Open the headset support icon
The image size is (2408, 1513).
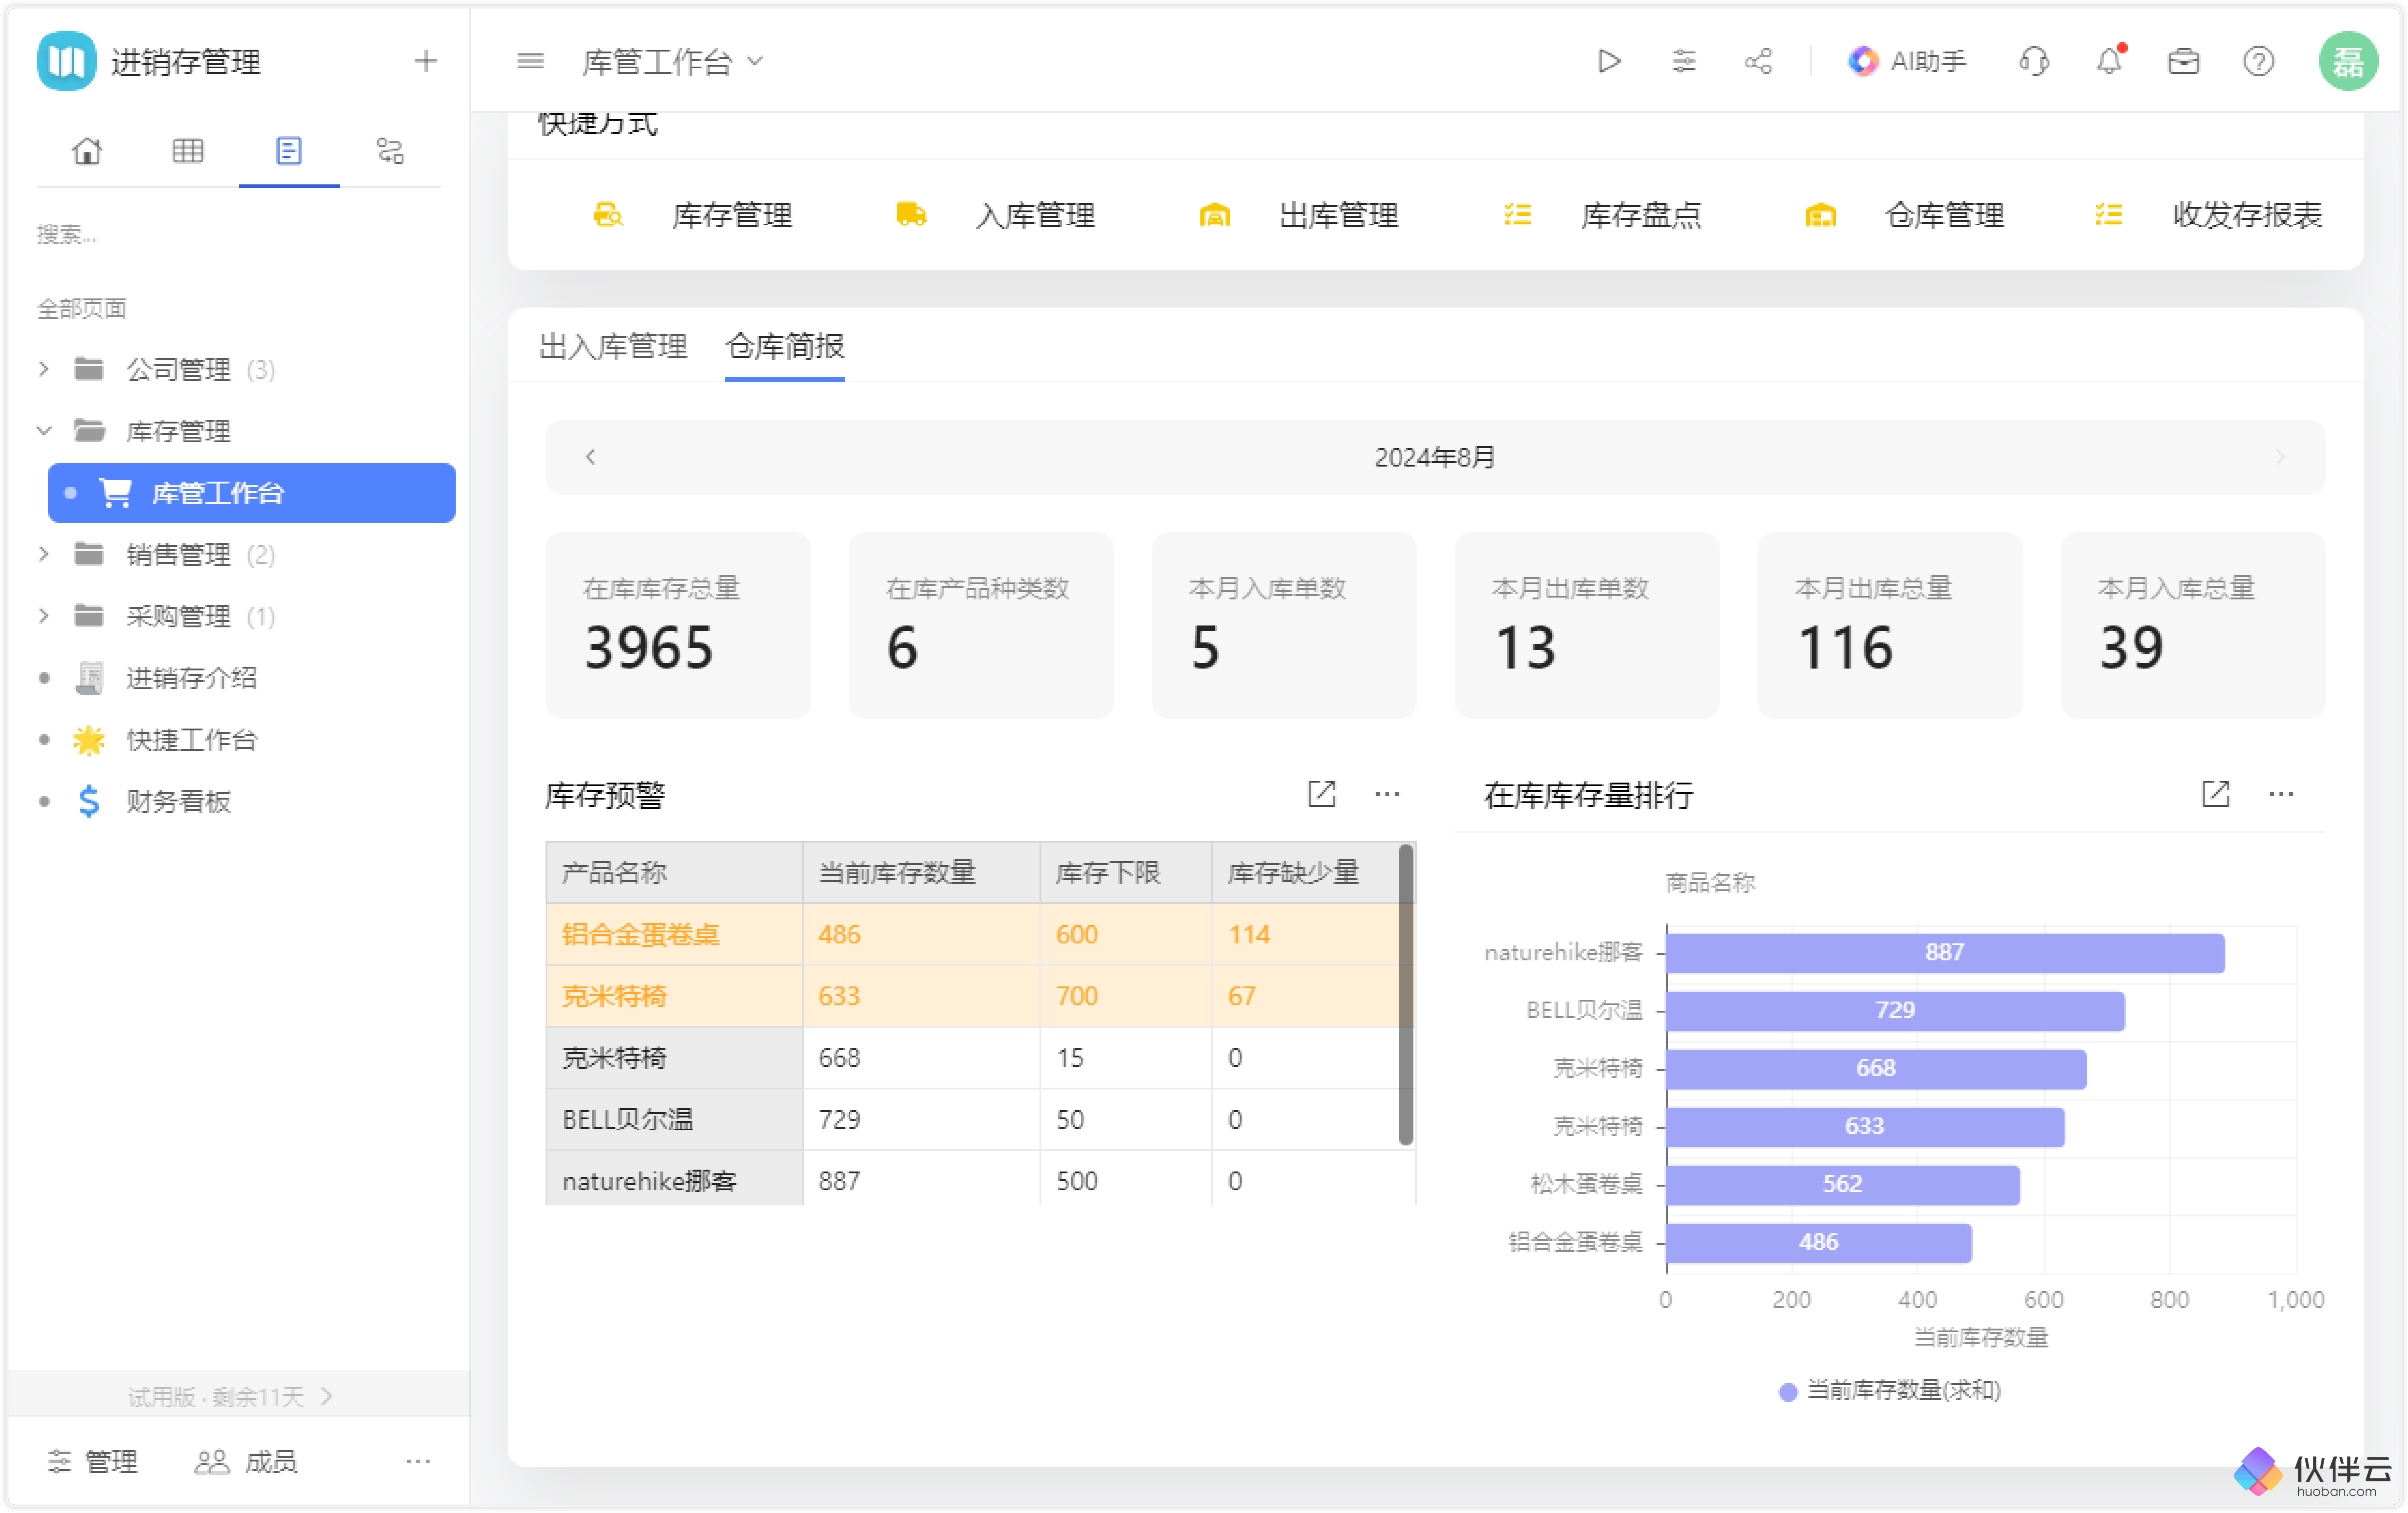click(x=2034, y=61)
